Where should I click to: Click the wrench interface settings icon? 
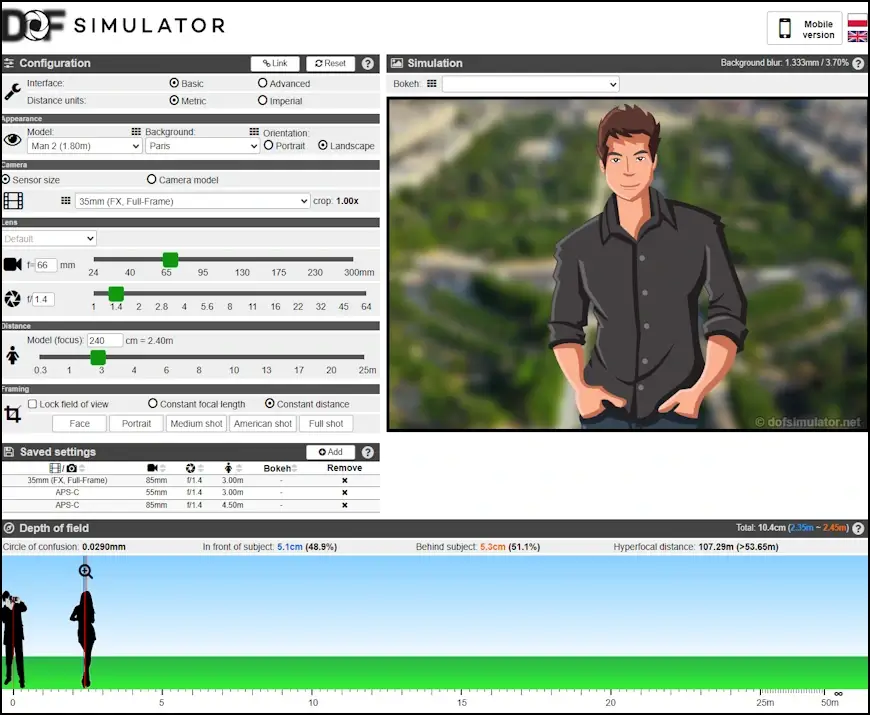click(x=12, y=92)
